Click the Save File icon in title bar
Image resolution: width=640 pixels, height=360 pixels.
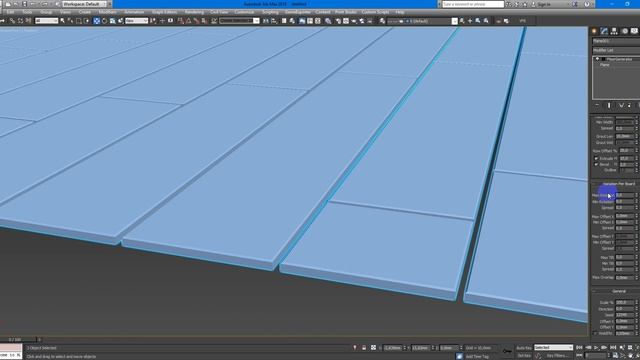tap(25, 4)
